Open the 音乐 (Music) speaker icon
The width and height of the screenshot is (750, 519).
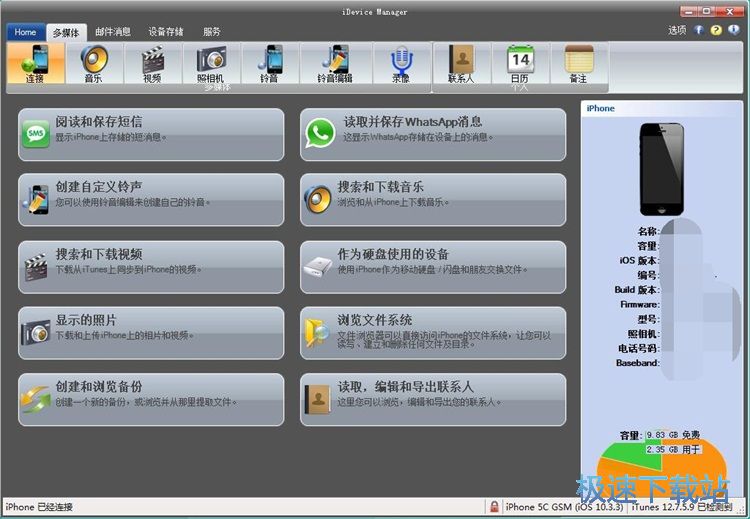pos(94,64)
